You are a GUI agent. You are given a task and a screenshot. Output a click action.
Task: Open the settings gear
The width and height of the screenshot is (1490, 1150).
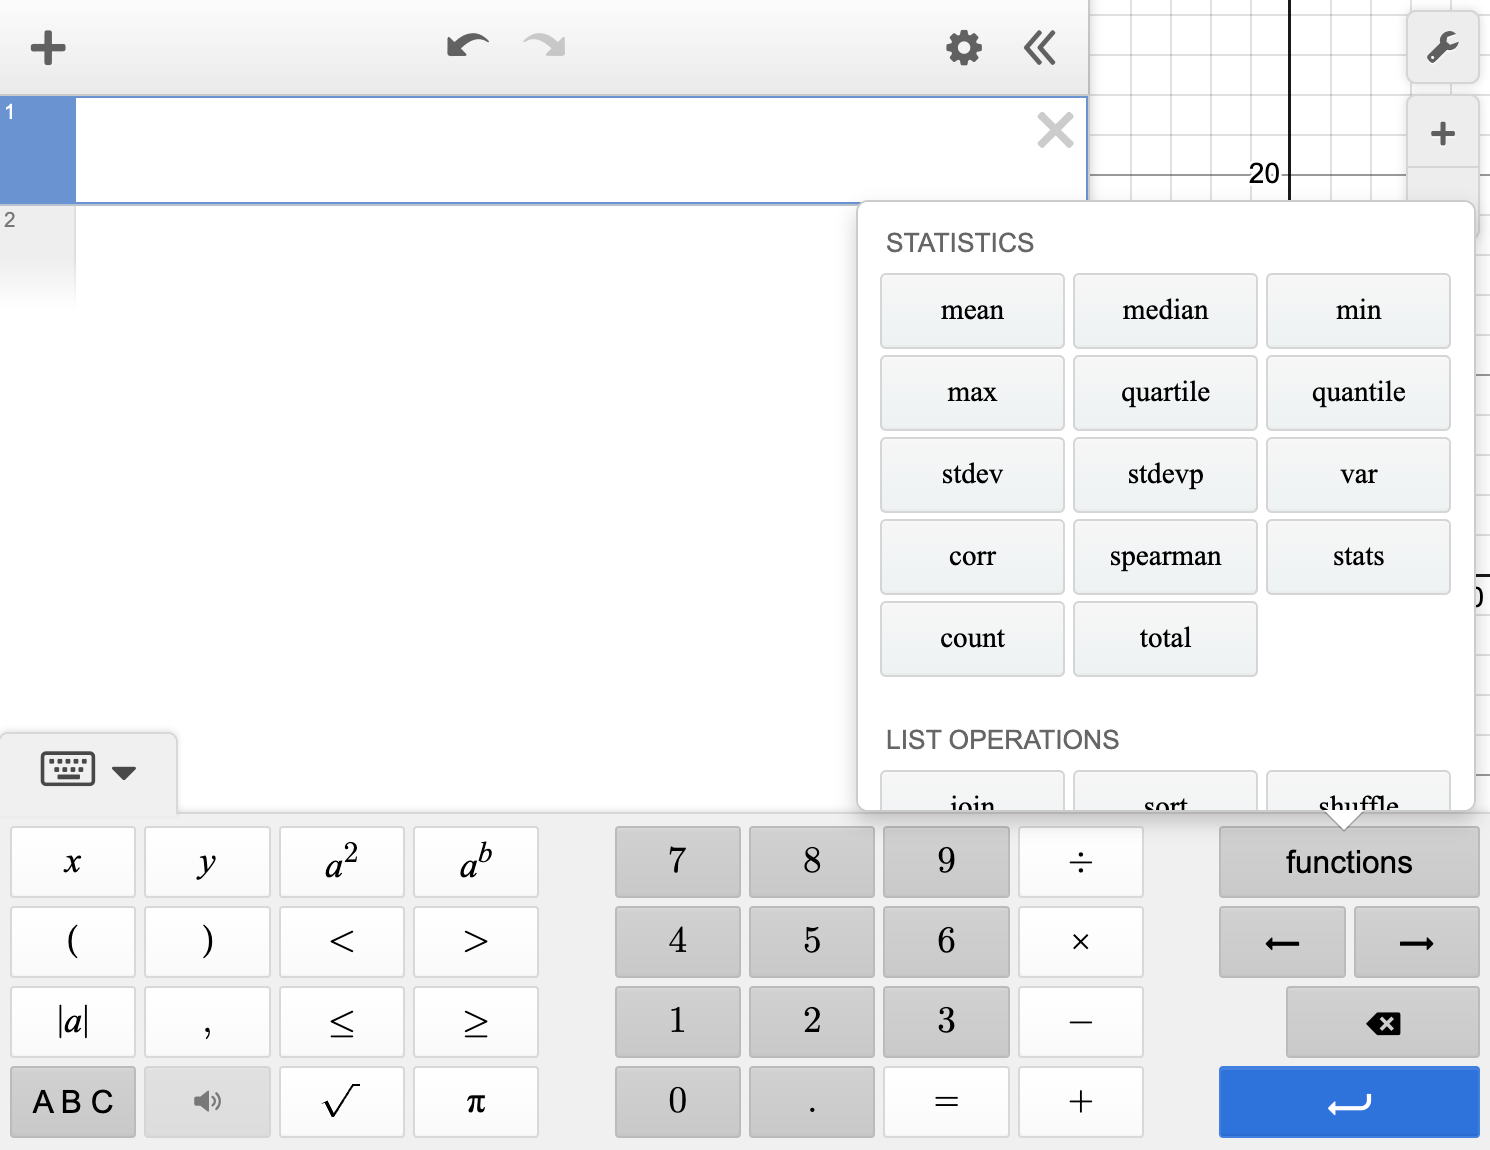pos(962,47)
